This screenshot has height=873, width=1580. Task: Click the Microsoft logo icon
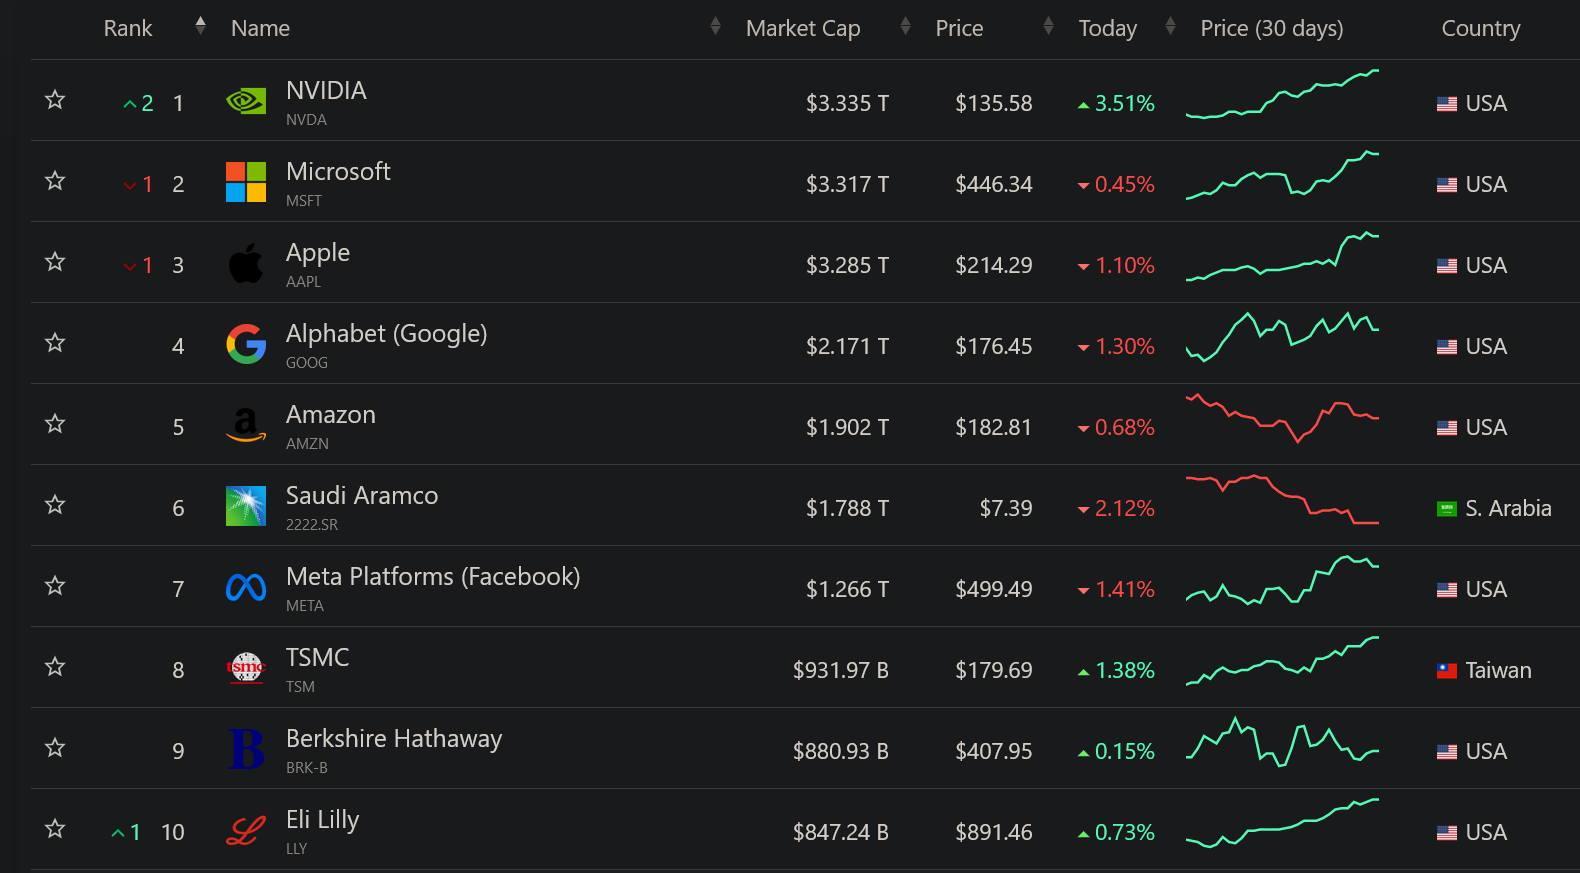[246, 182]
